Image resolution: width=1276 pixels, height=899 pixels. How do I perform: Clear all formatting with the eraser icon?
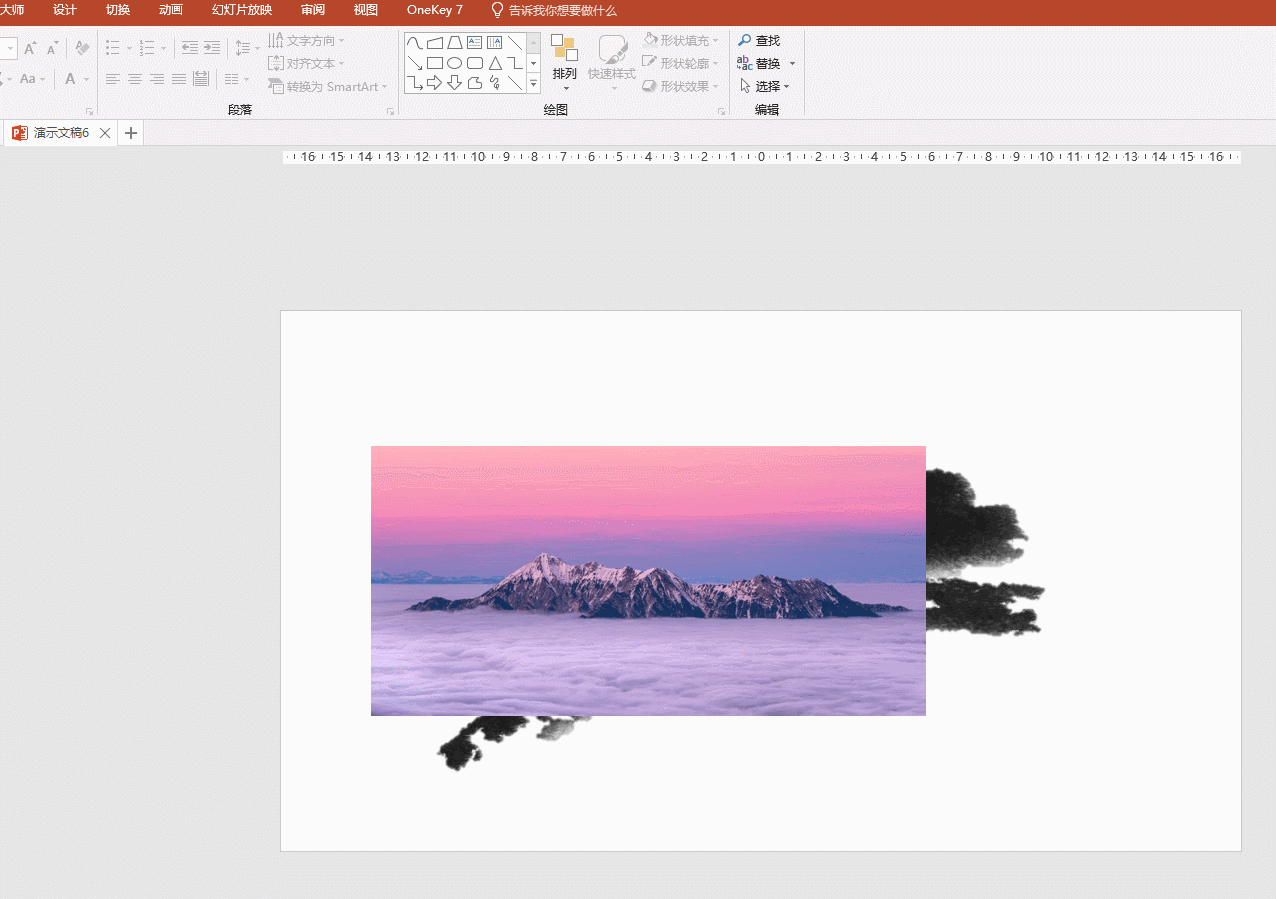(83, 48)
